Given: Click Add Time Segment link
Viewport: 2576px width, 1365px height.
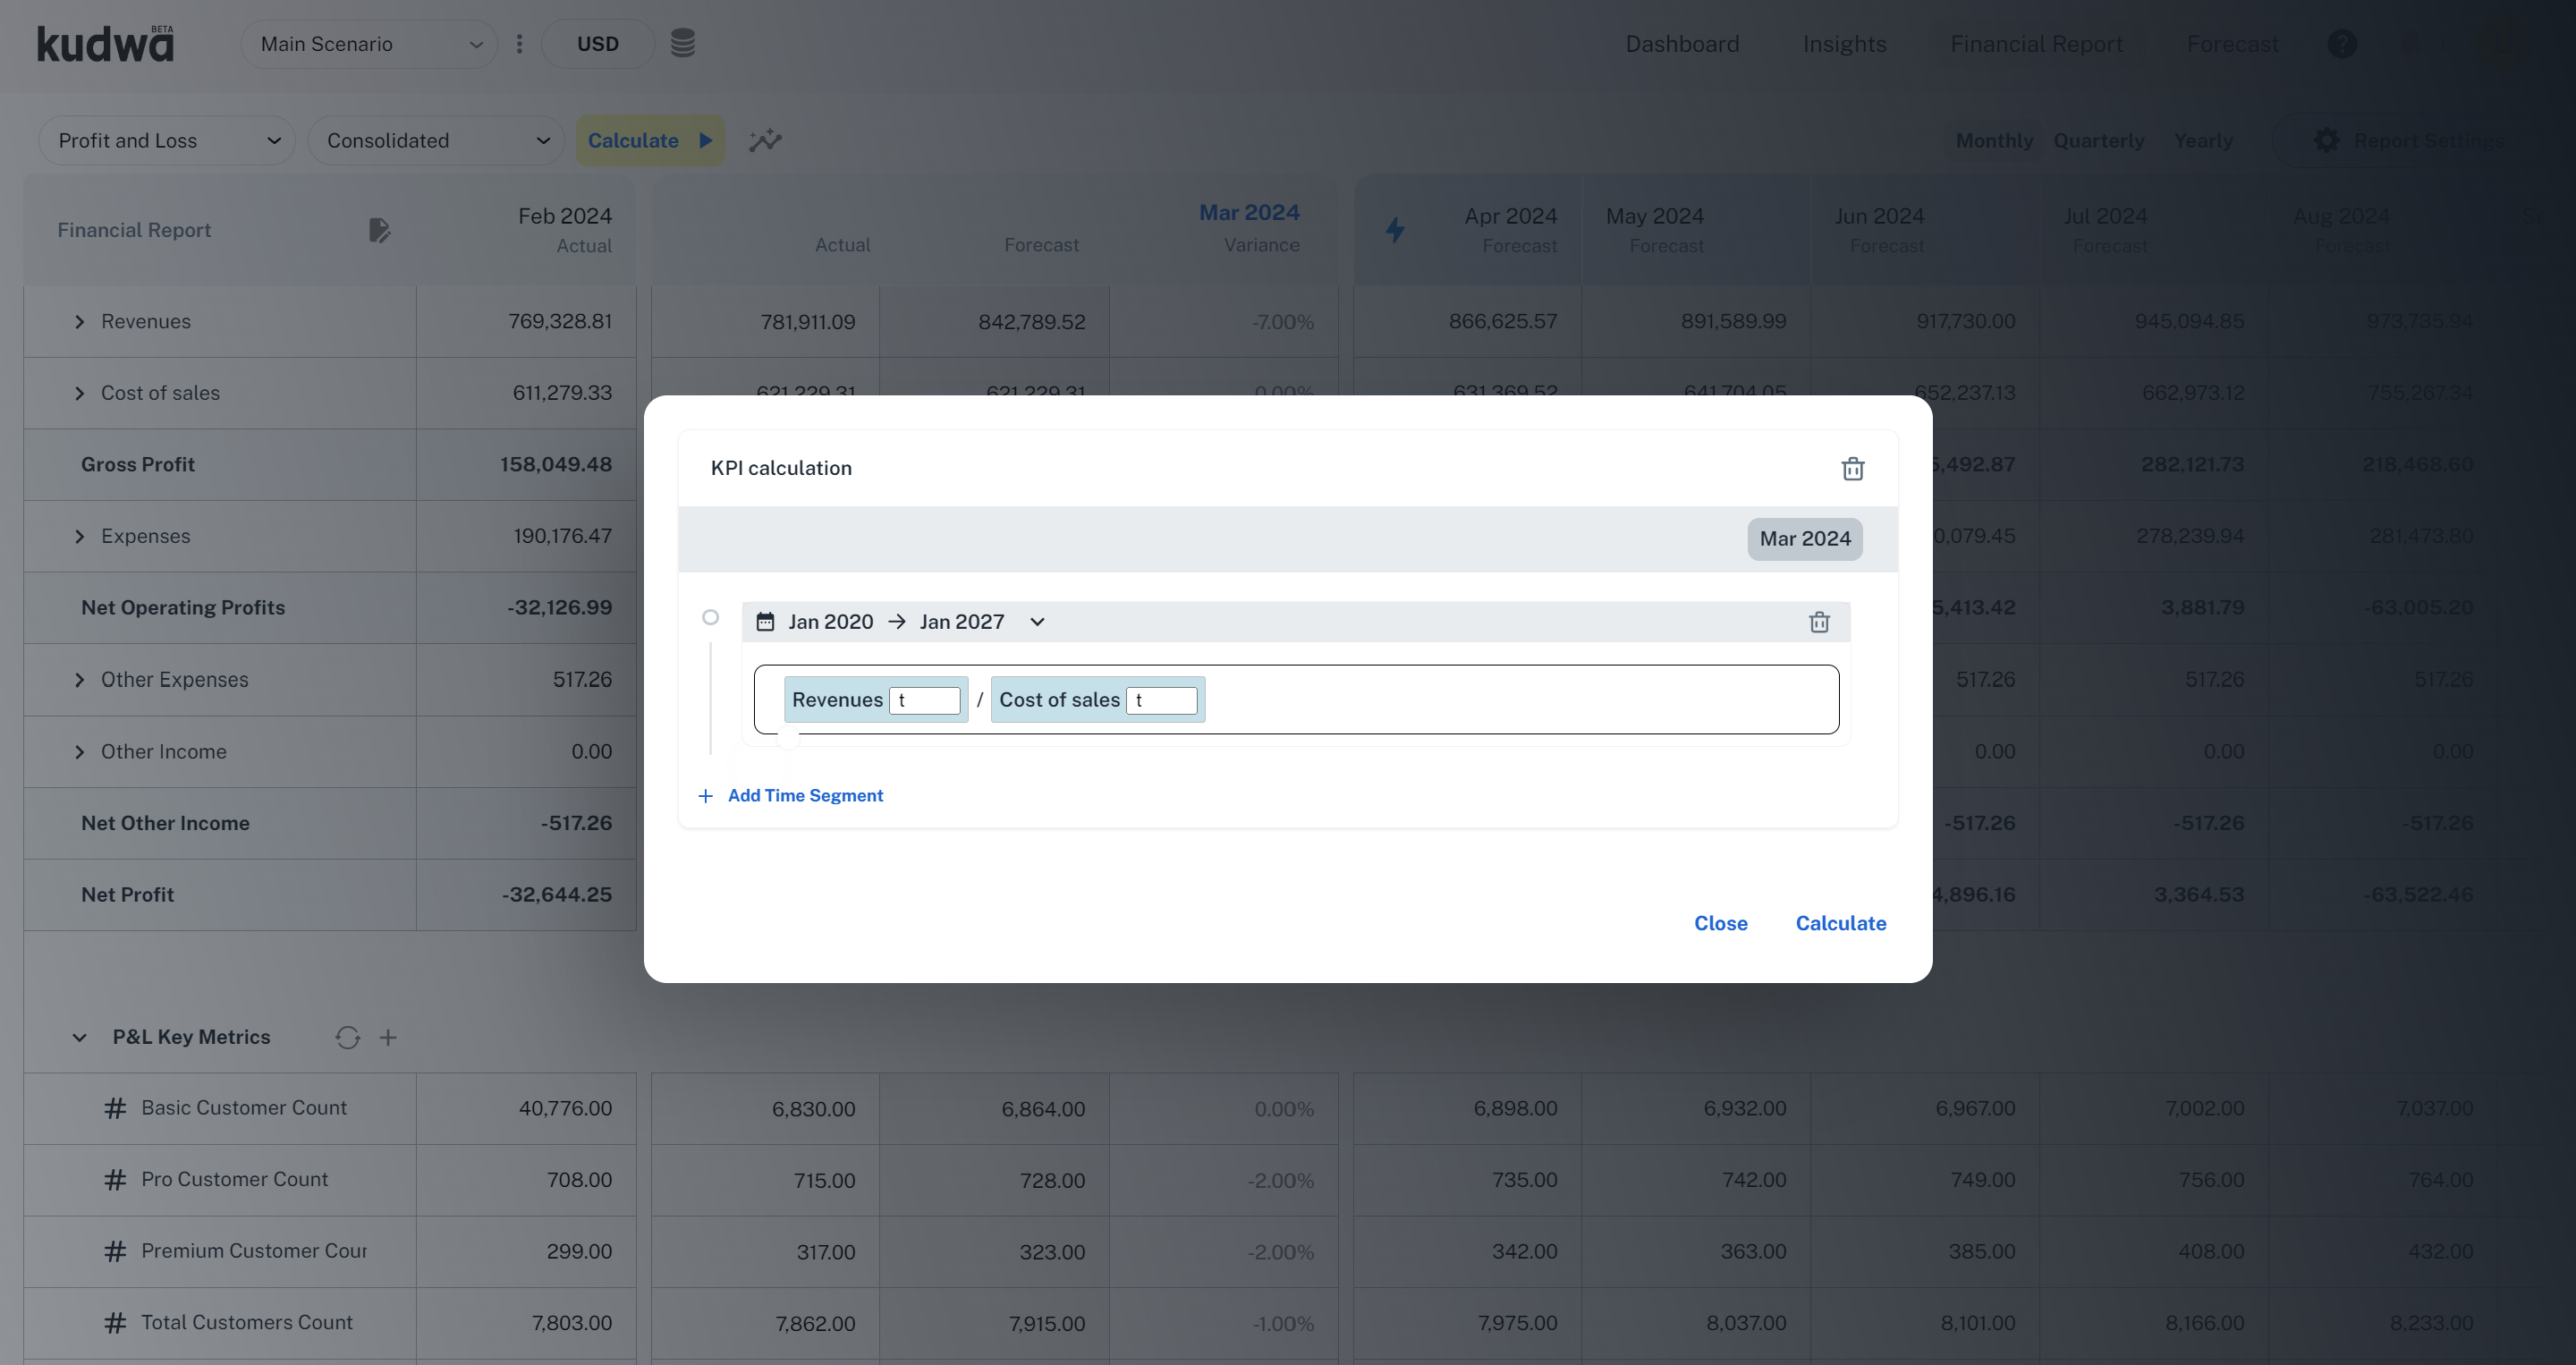Looking at the screenshot, I should click(x=804, y=796).
